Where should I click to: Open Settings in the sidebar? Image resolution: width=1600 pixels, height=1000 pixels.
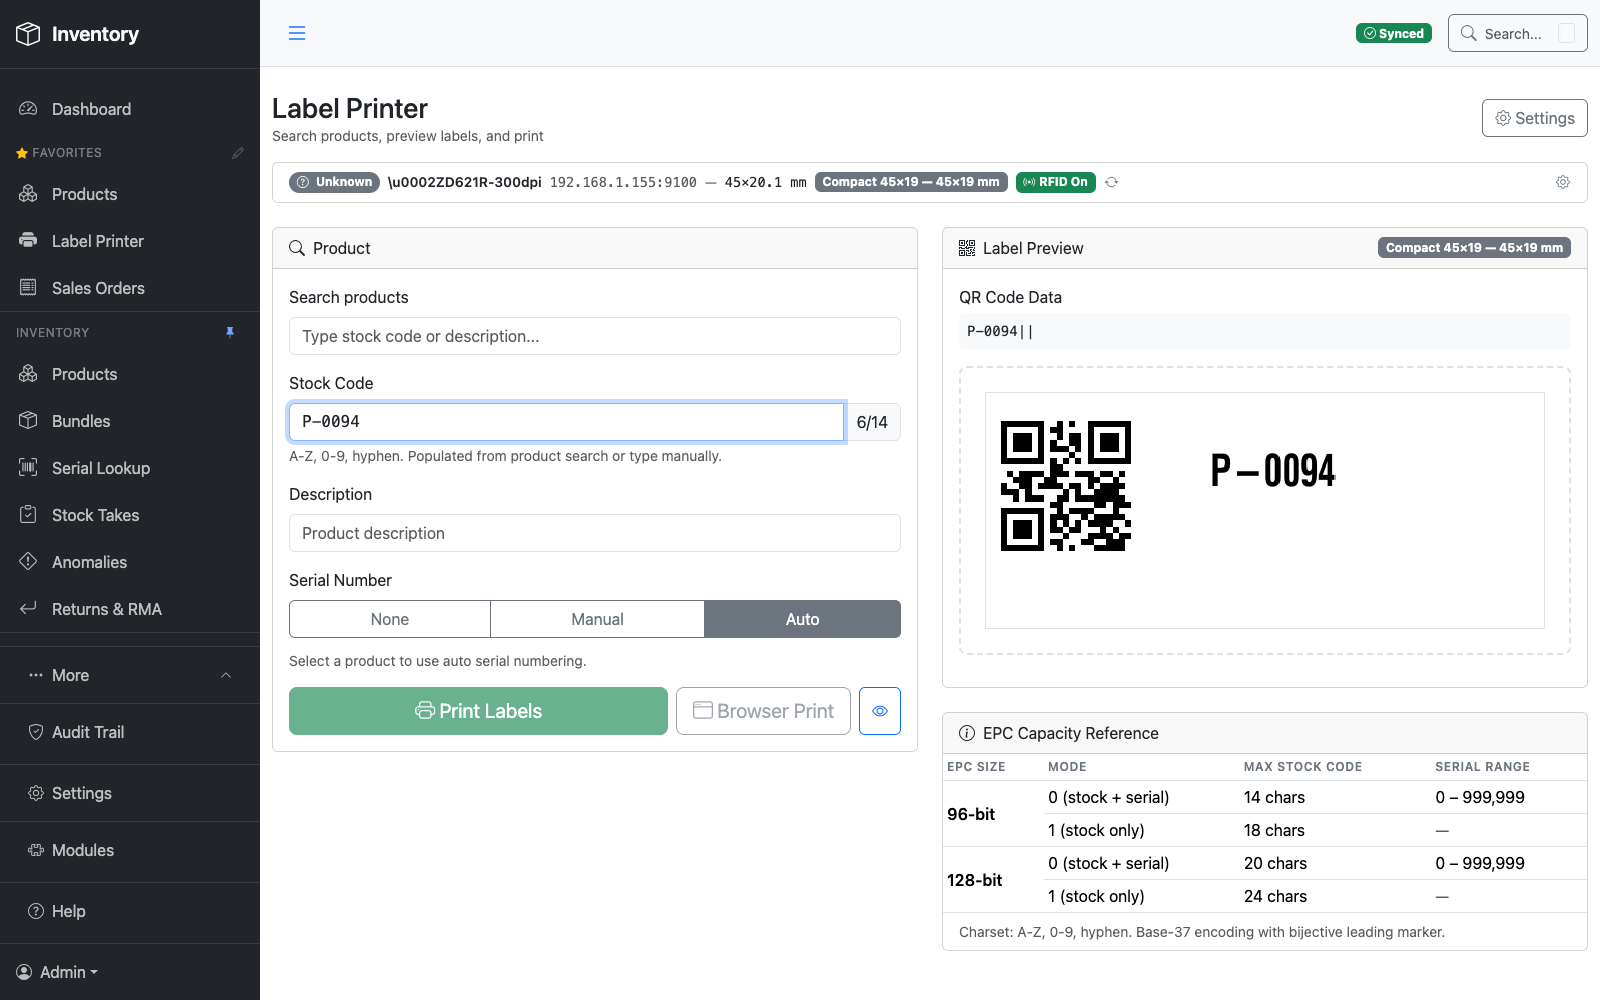130,793
